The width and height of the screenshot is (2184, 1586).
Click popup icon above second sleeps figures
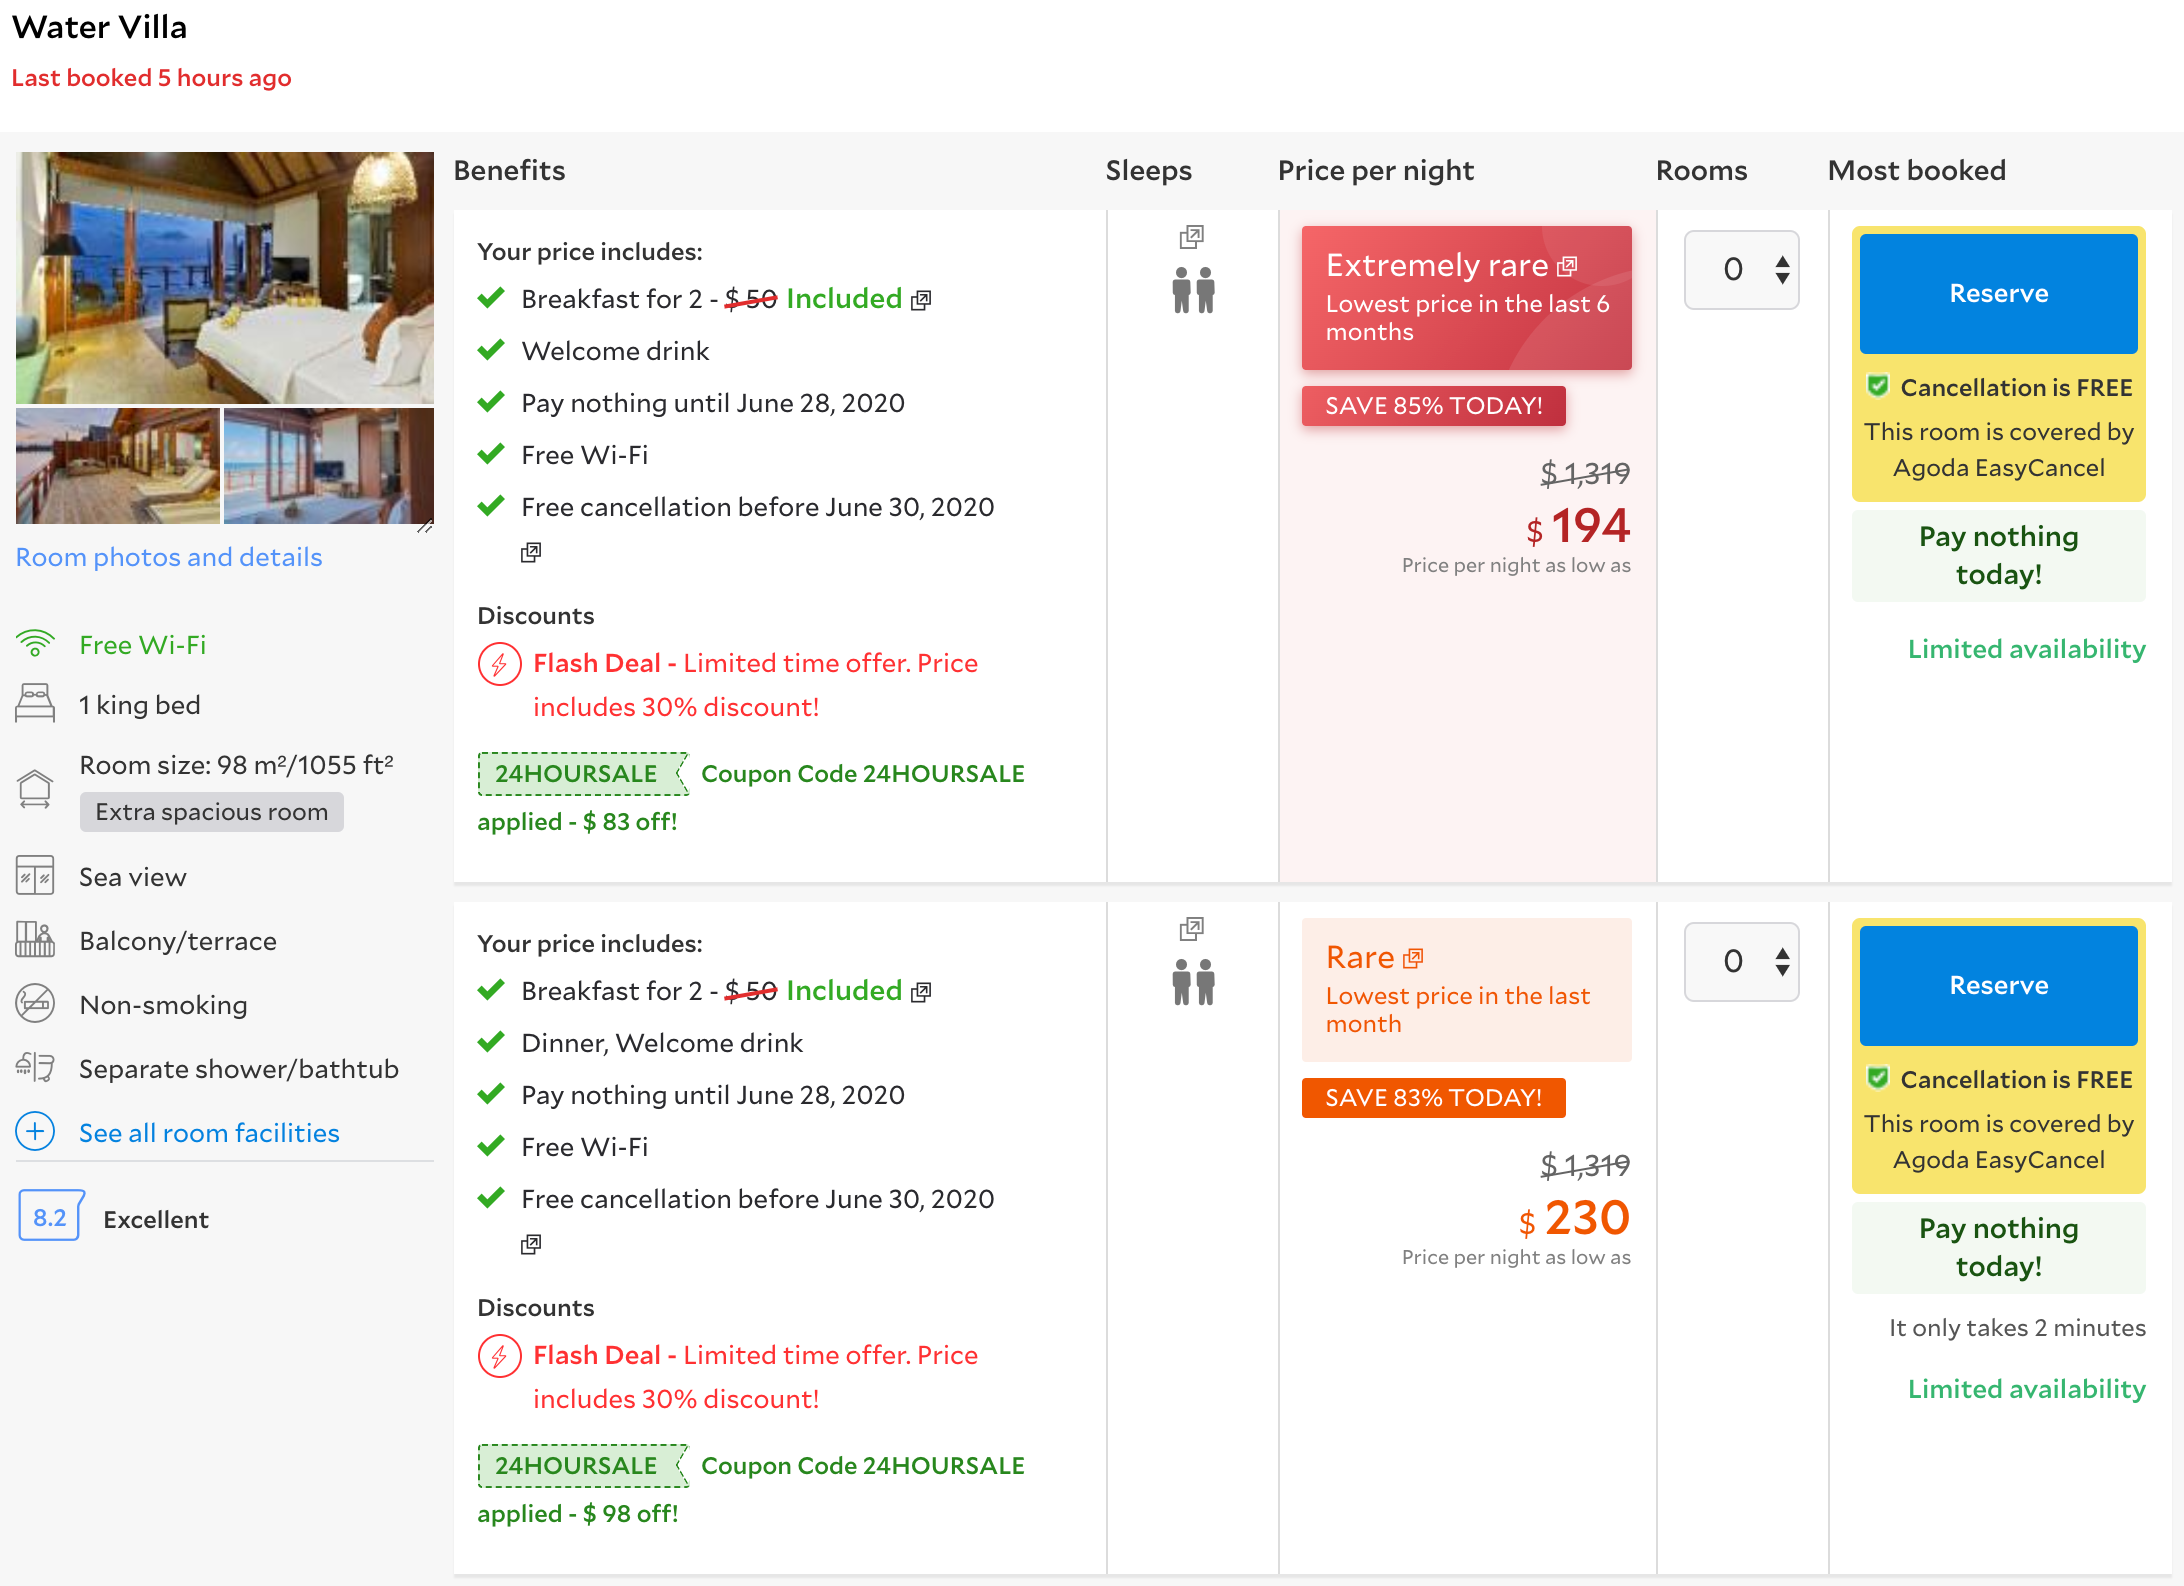point(1191,929)
